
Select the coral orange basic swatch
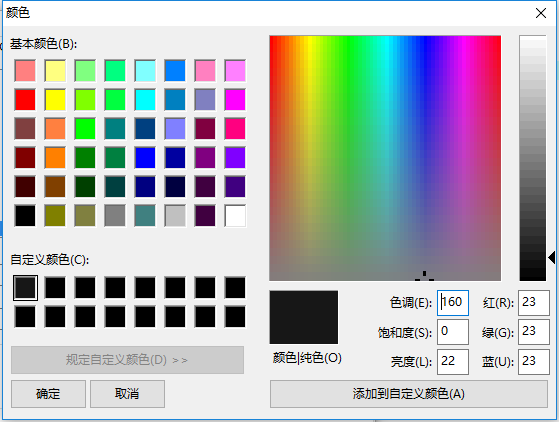[x=55, y=129]
